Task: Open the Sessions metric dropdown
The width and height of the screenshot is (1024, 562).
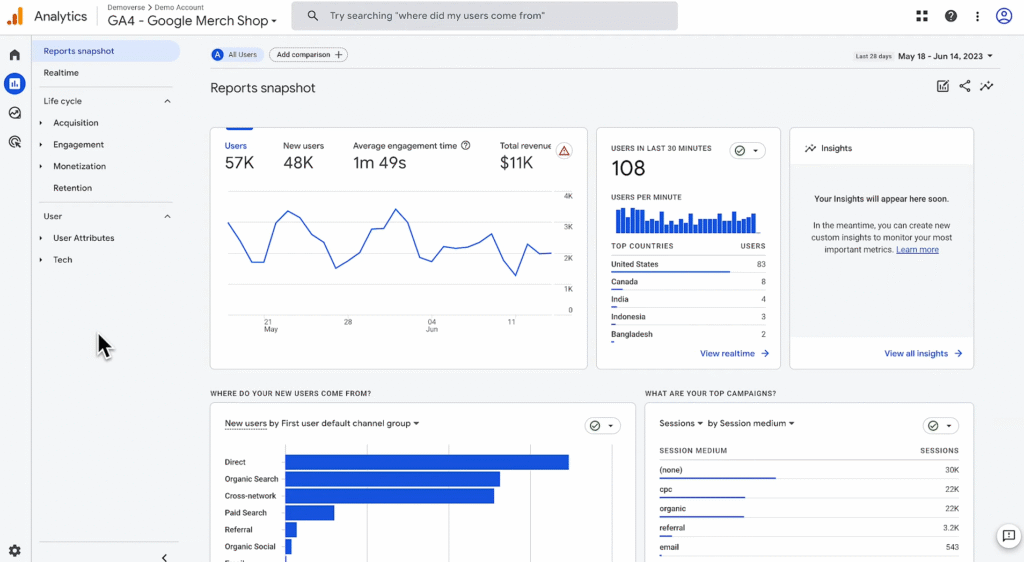Action: click(x=680, y=424)
